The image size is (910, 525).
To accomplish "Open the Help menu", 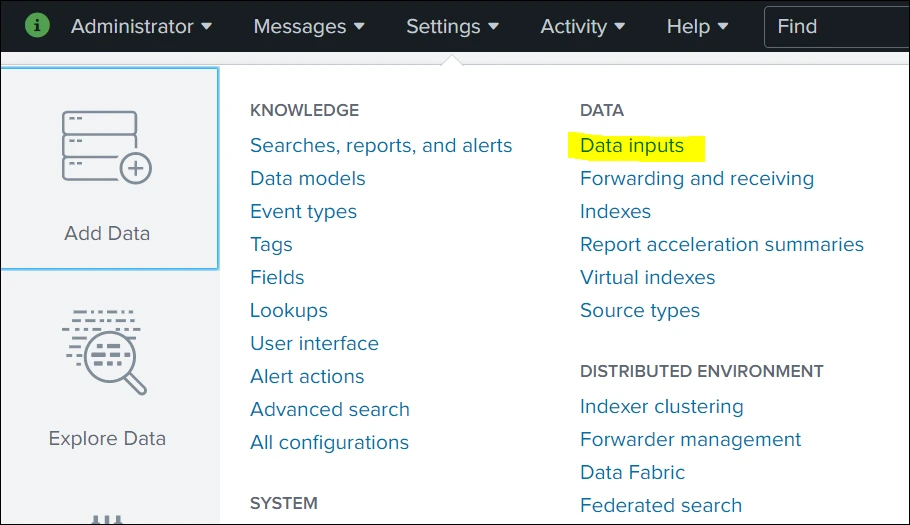I will pyautogui.click(x=697, y=26).
